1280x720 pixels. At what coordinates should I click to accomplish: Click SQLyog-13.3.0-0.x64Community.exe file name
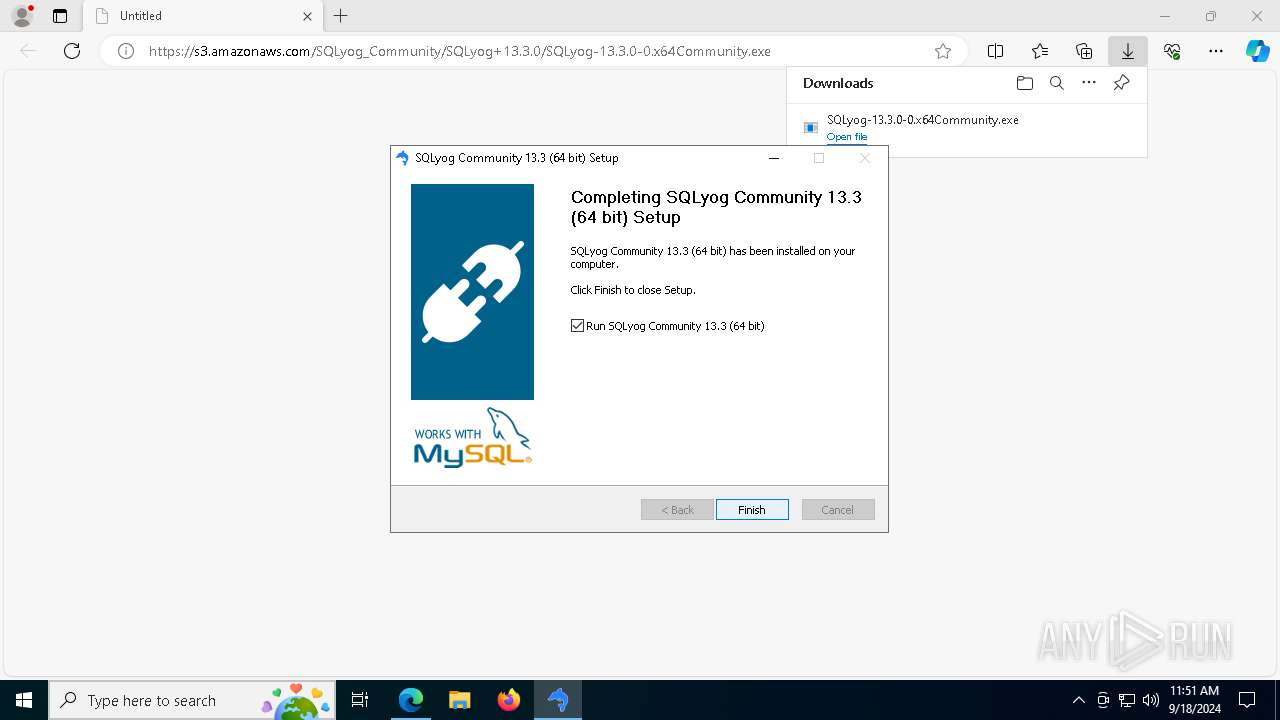922,120
